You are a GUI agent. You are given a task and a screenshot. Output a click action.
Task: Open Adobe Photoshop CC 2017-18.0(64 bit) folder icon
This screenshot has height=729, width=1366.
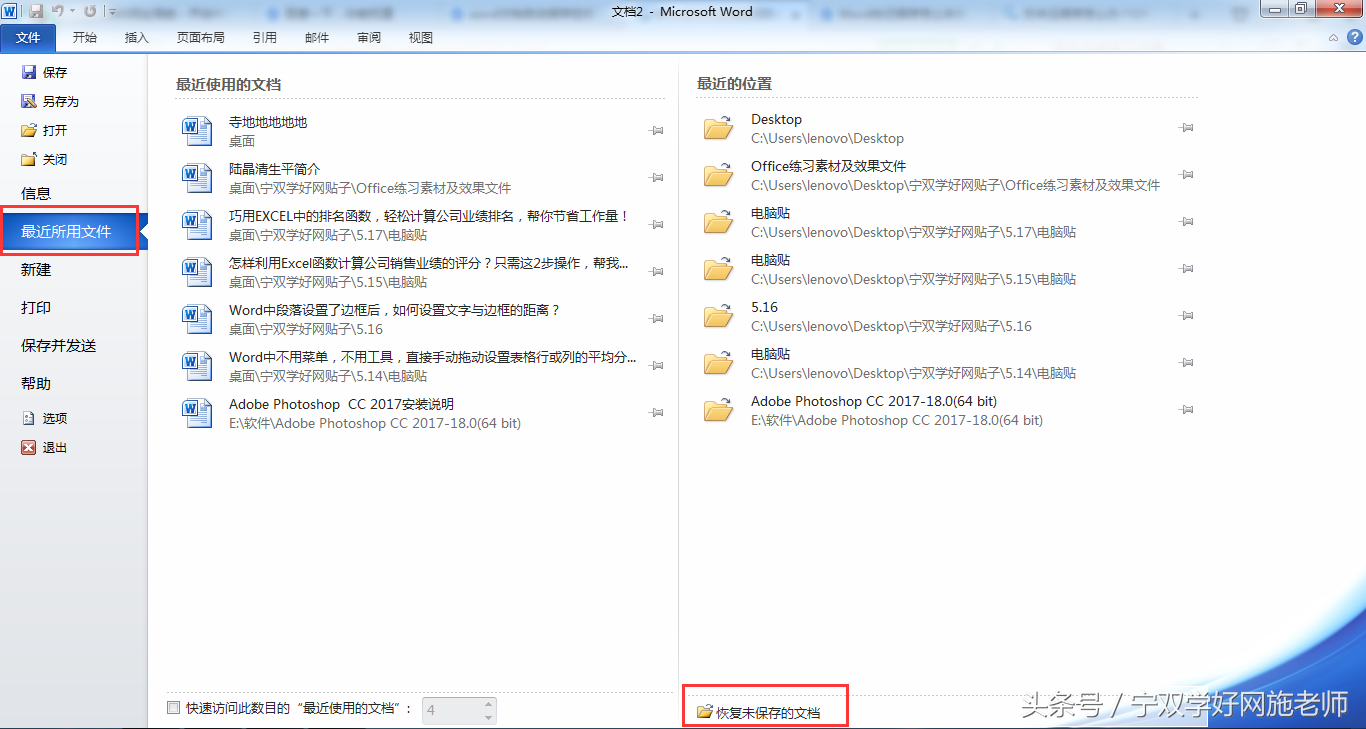click(x=718, y=410)
